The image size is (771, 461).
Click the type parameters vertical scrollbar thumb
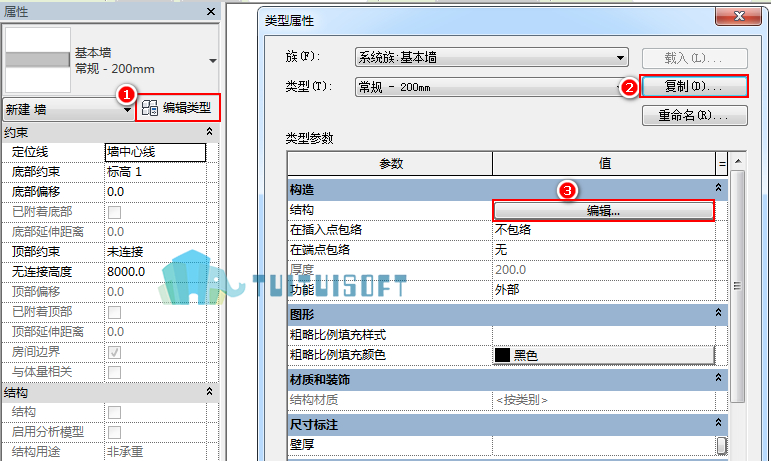[x=738, y=287]
